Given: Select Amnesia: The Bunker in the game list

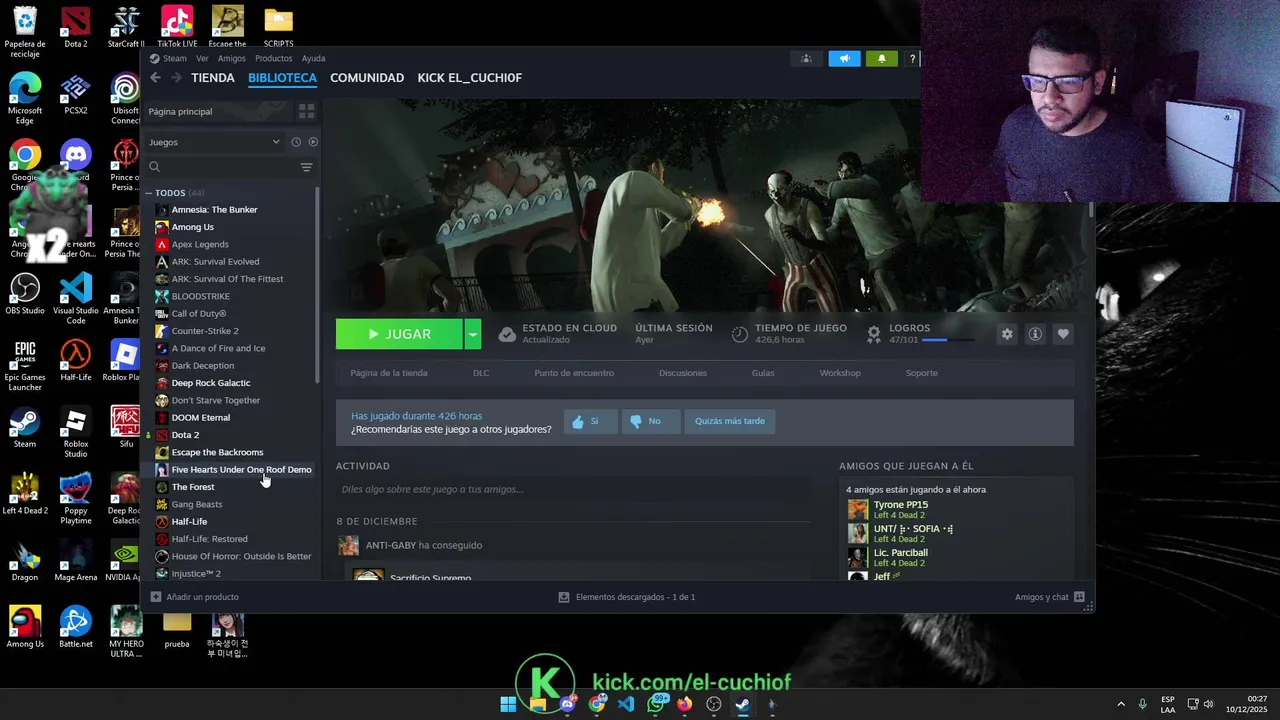Looking at the screenshot, I should pos(214,210).
